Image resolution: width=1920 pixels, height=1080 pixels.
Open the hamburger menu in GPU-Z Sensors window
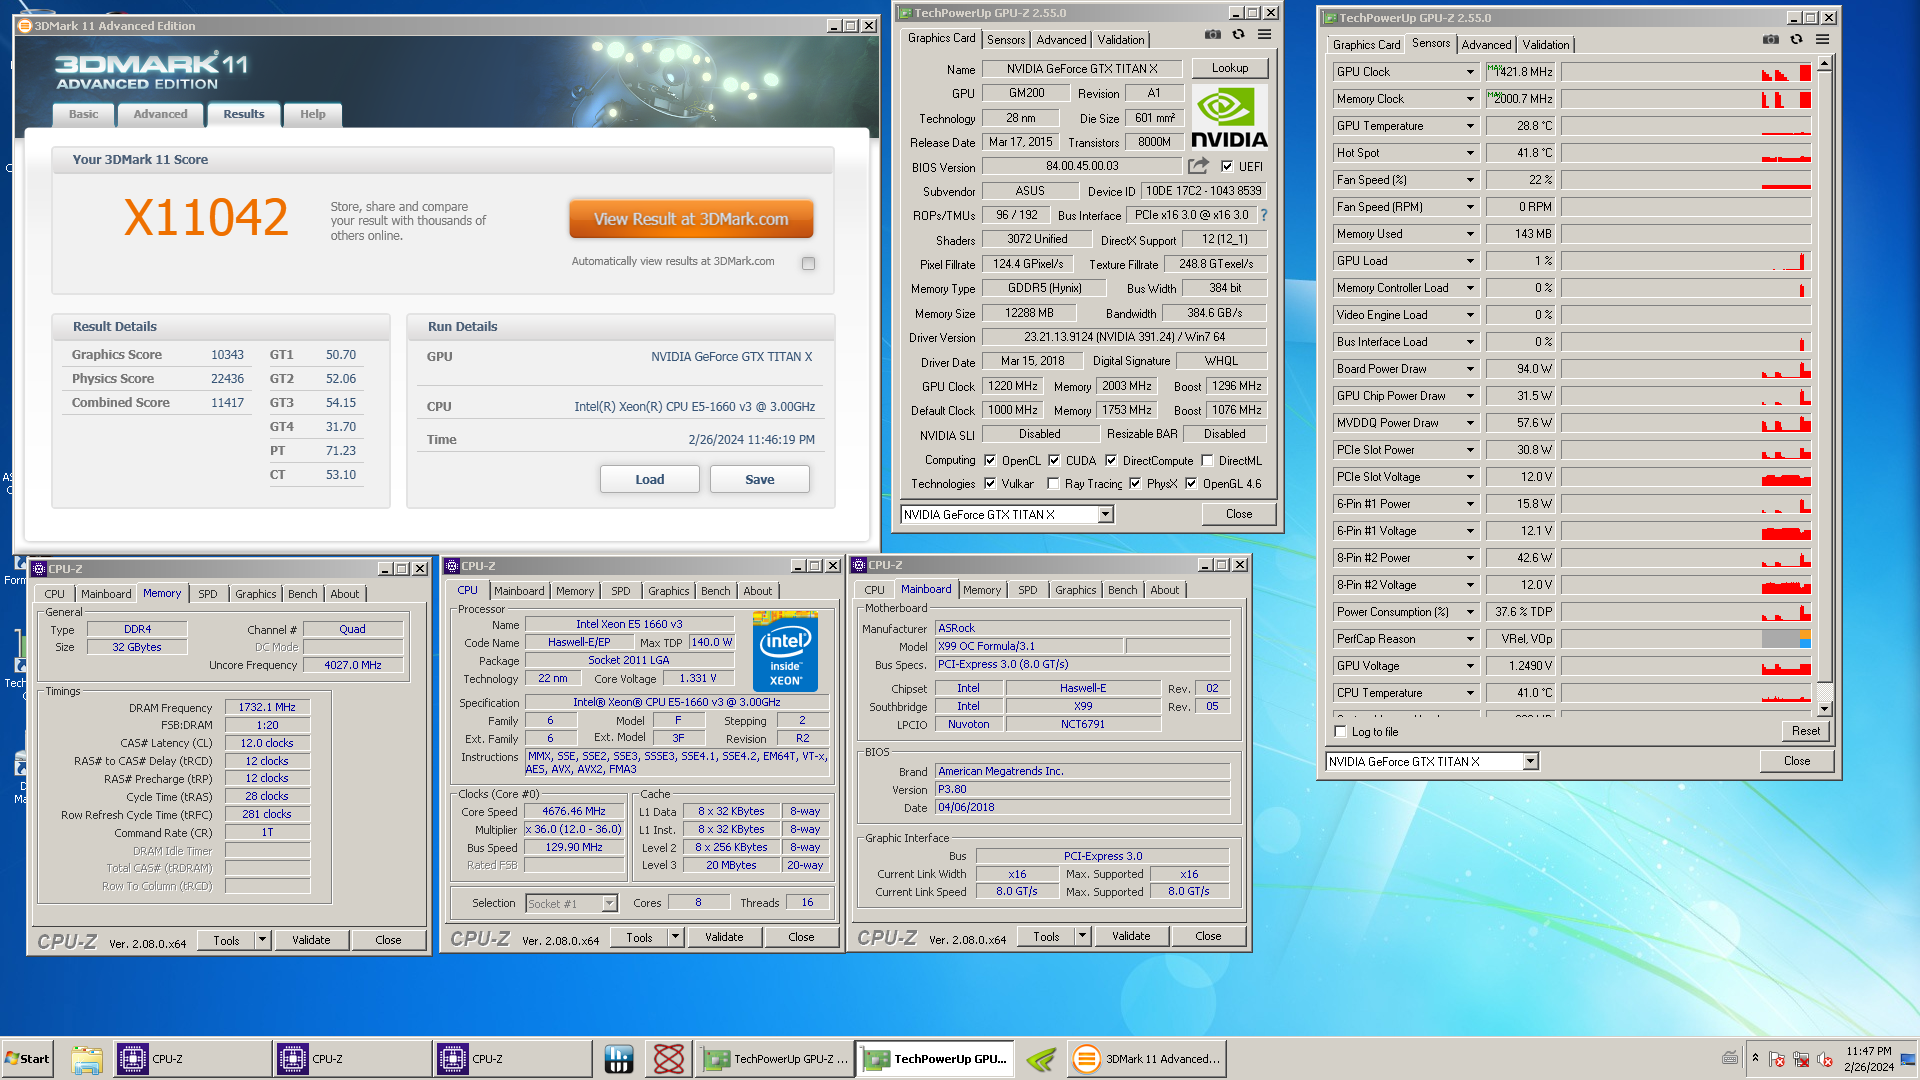1822,40
